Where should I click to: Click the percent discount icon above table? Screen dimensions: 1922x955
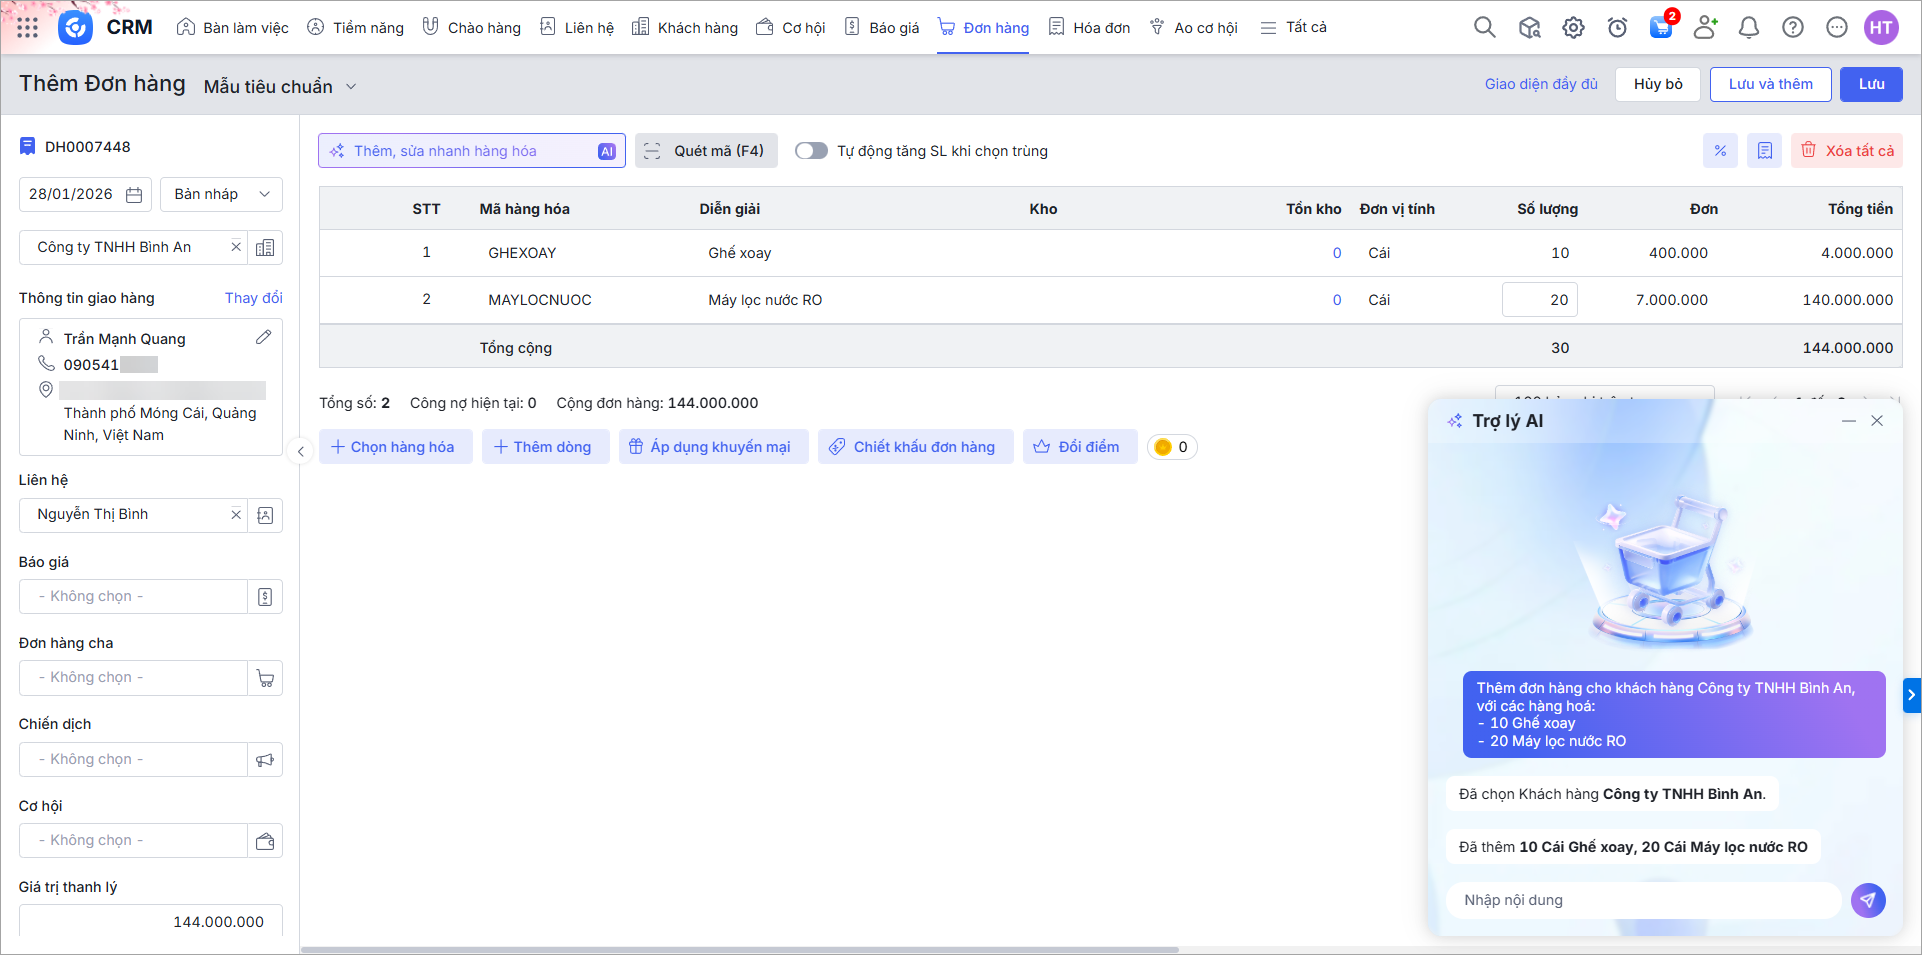(x=1720, y=151)
